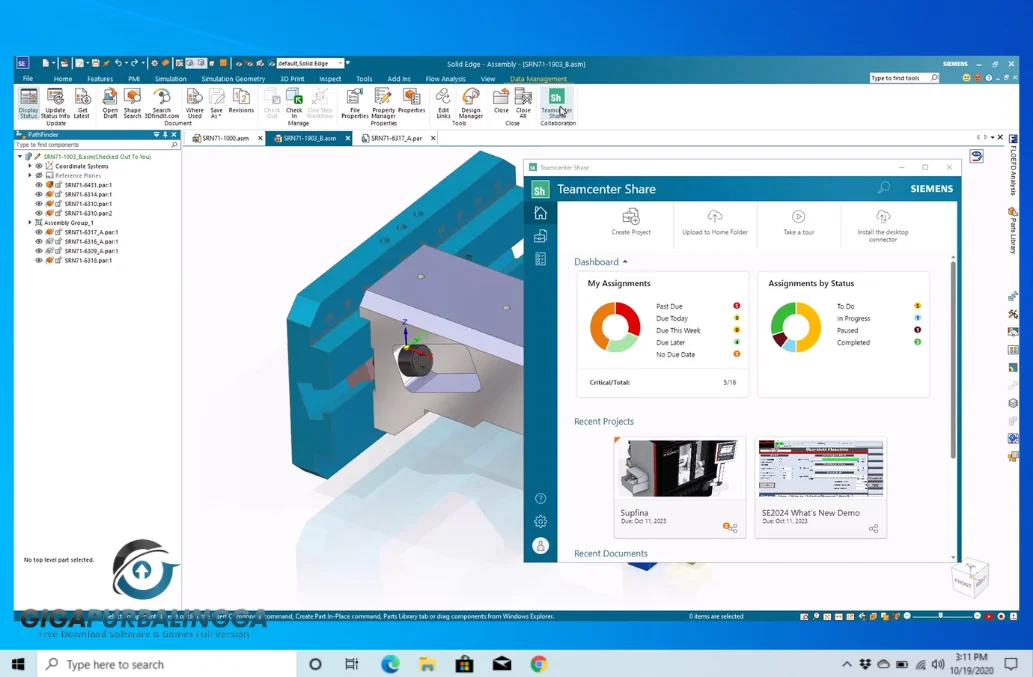Launch Design Manager
1033x677 pixels.
point(470,103)
